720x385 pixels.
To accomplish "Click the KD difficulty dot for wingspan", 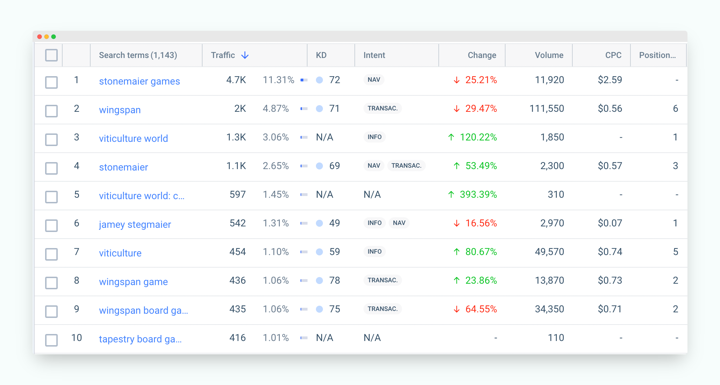I will tap(320, 109).
